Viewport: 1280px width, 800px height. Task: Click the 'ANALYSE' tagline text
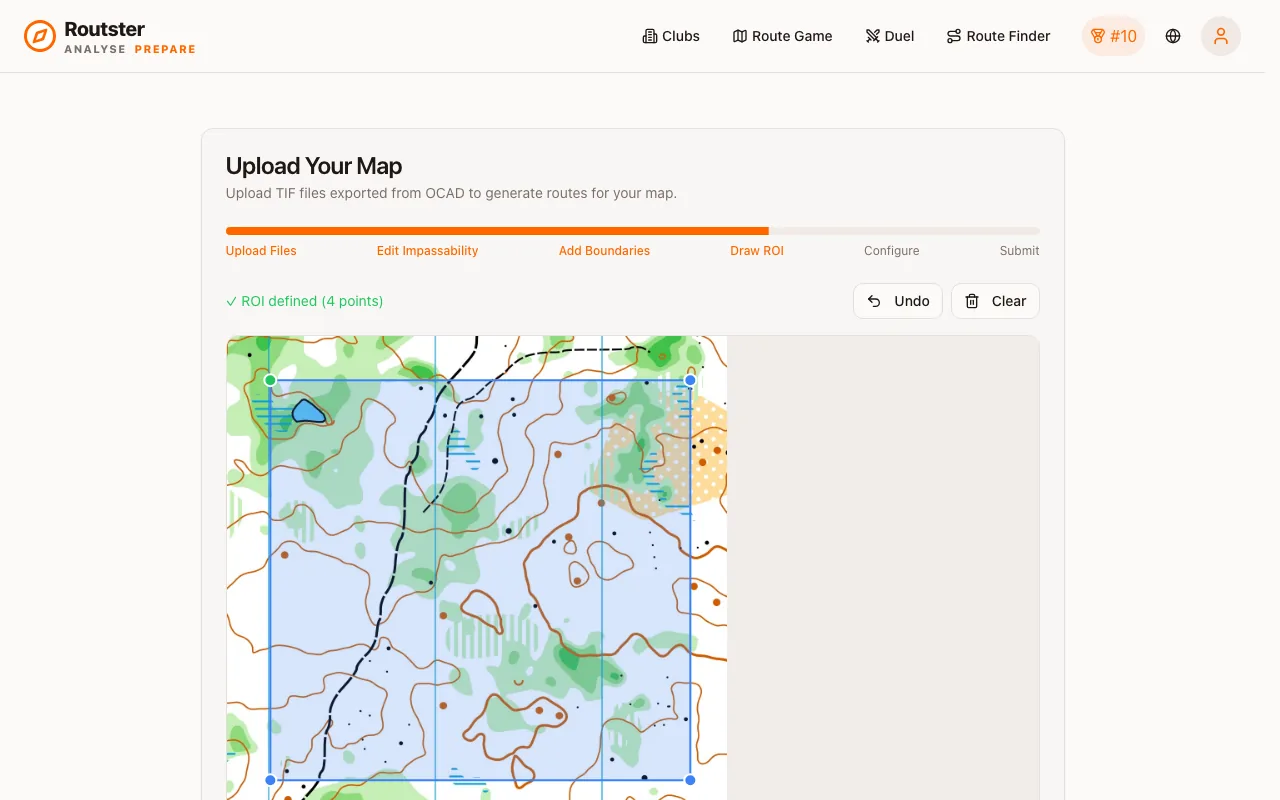tap(95, 49)
